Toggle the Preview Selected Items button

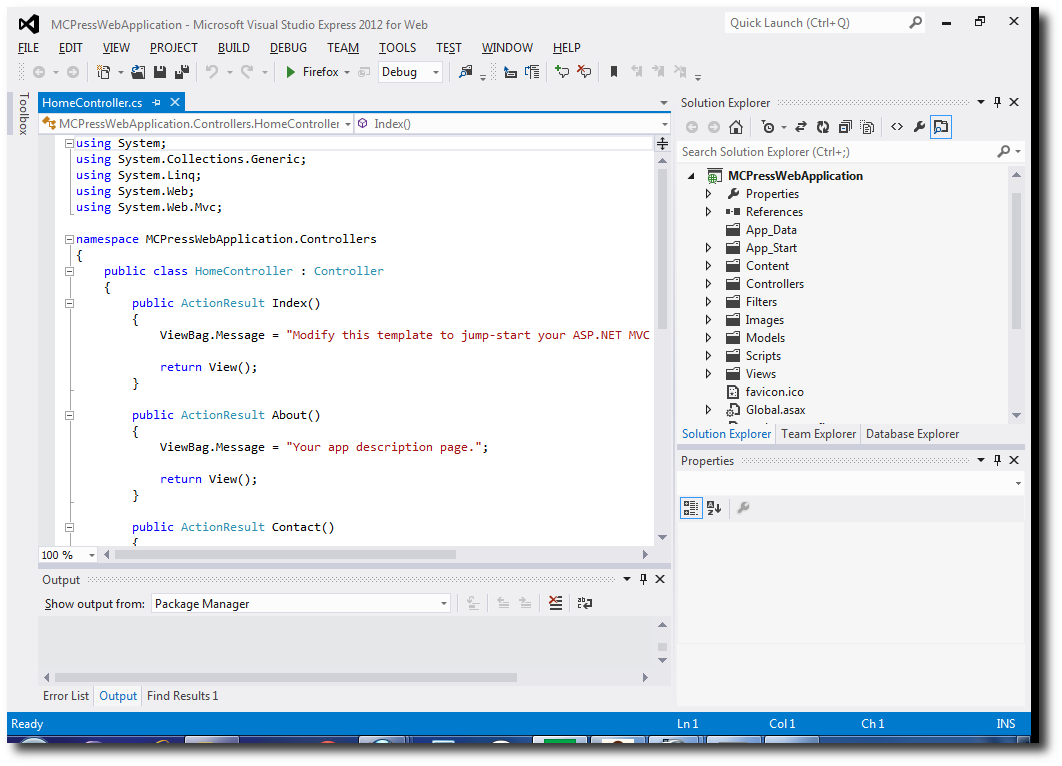coord(941,127)
